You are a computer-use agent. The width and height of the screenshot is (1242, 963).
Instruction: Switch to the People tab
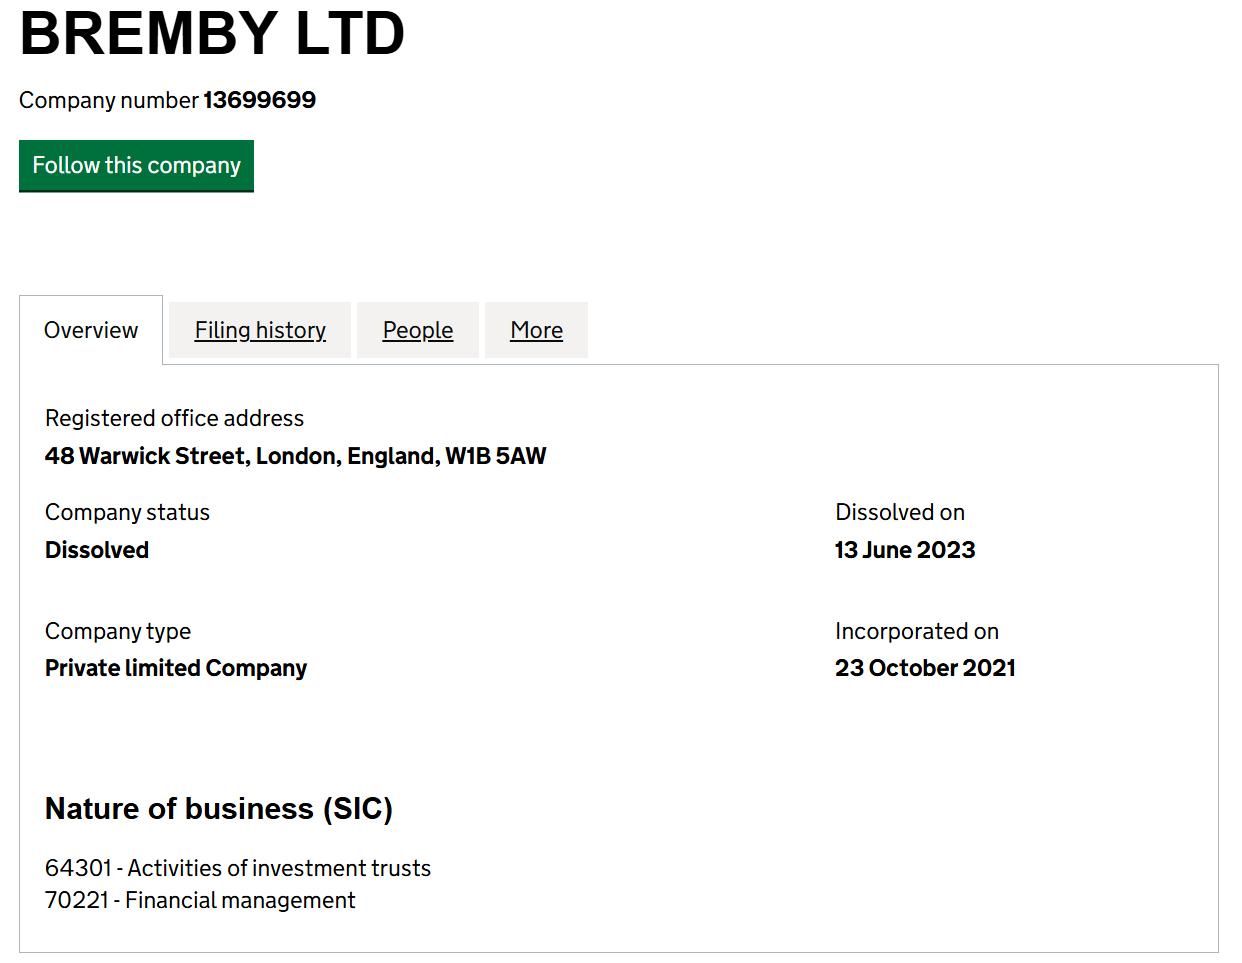pyautogui.click(x=418, y=330)
